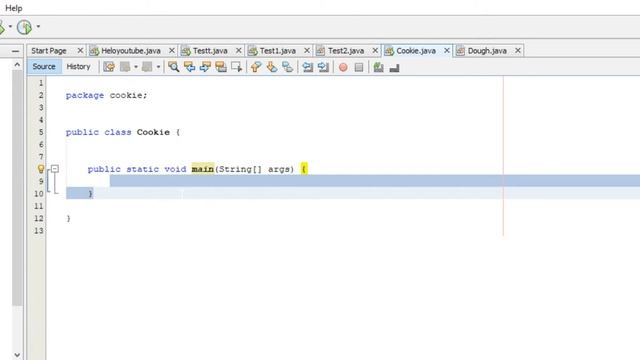Screen dimensions: 640x360
Task: Click the 'static' keyword on line 8
Action: pos(142,169)
